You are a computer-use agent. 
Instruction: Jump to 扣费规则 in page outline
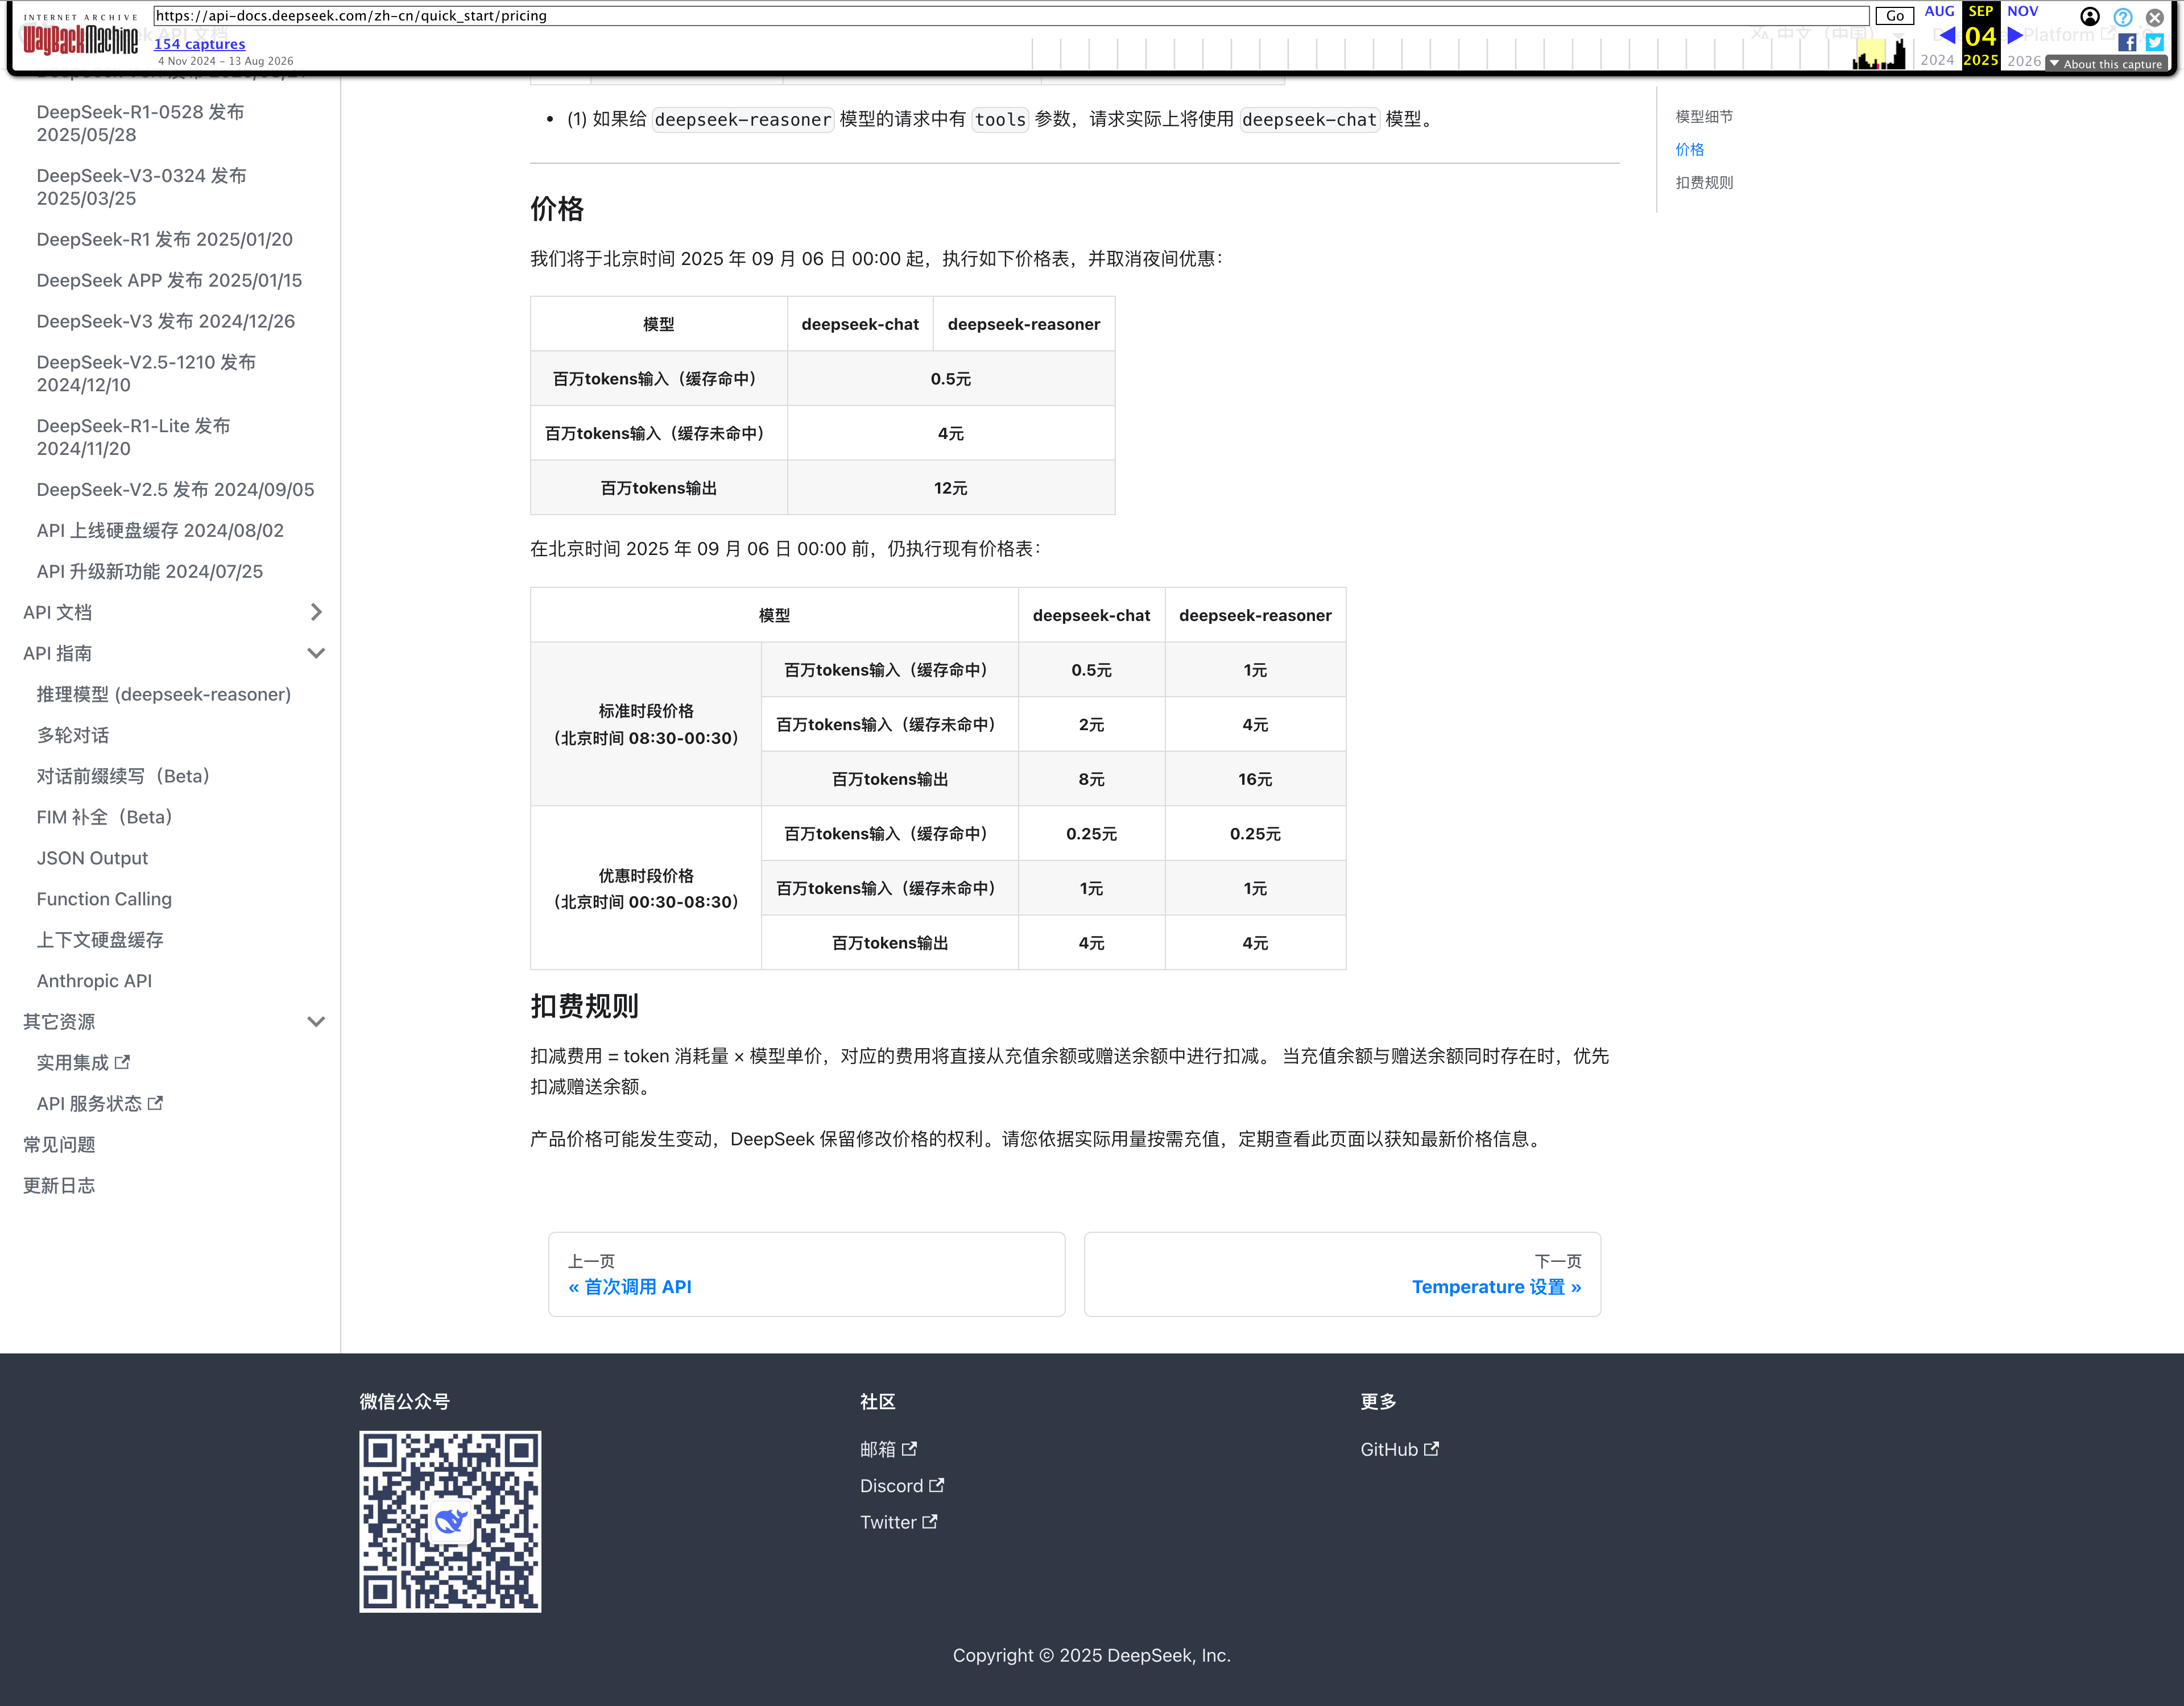pyautogui.click(x=1704, y=182)
